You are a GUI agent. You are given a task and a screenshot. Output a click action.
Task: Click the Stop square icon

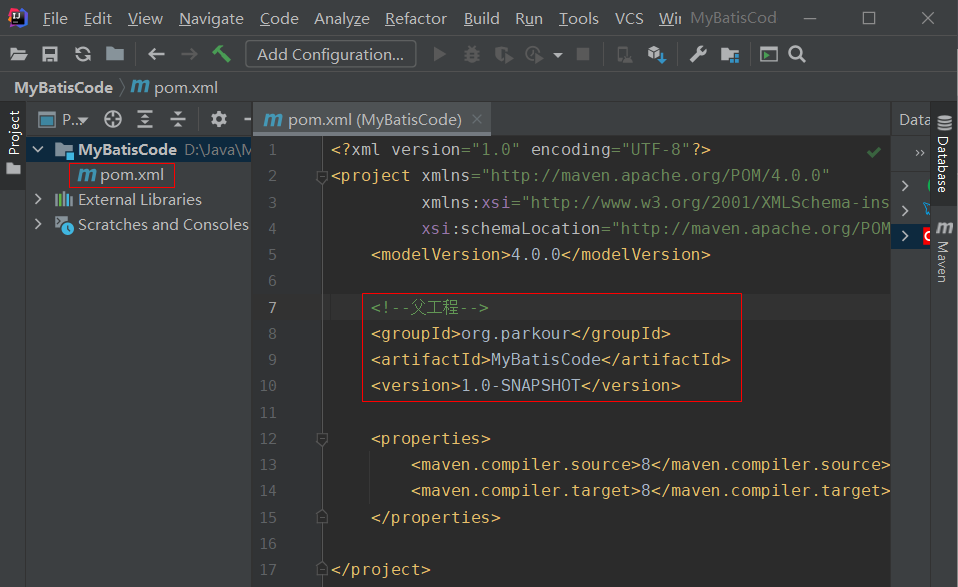pos(583,54)
